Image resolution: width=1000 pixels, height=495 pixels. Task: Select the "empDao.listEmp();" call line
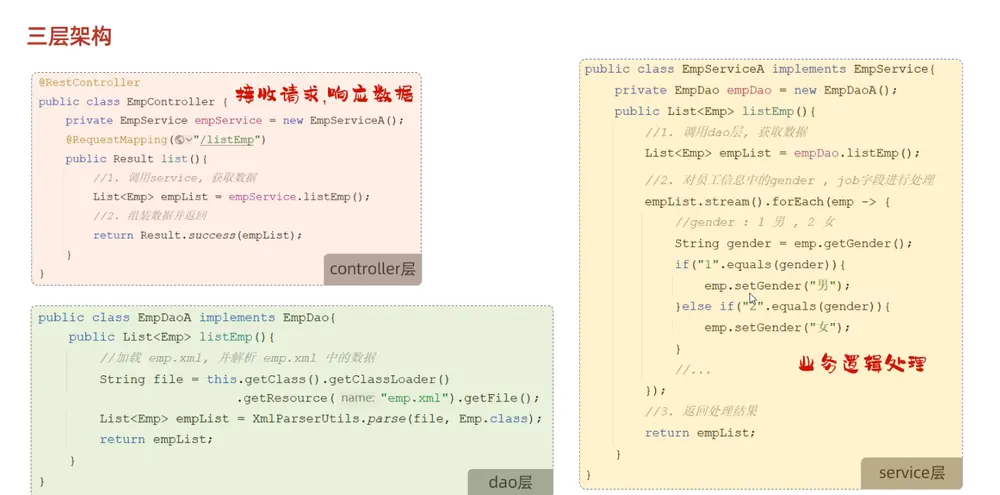[783, 153]
